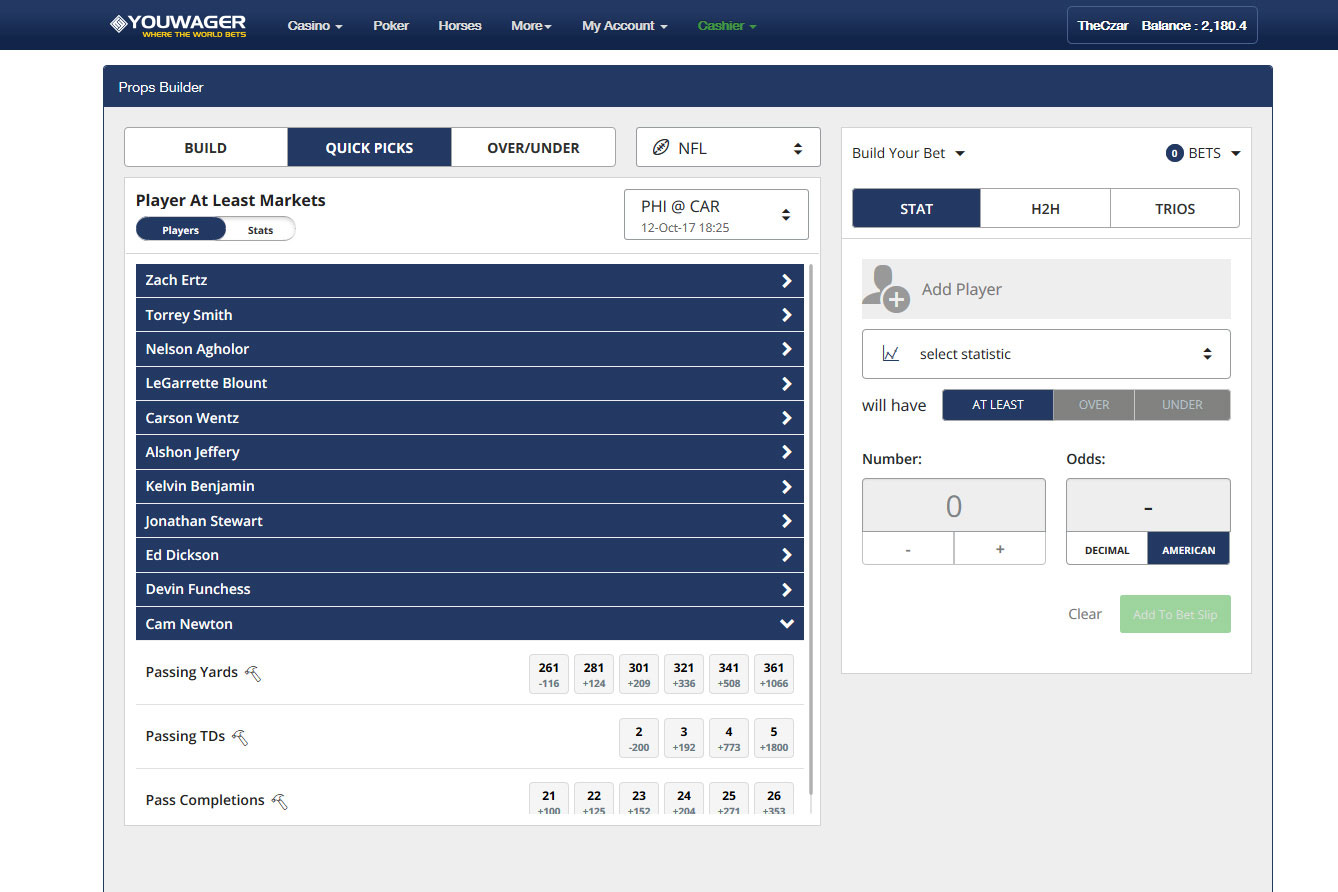
Task: Click hammer icon beside Passing TDs
Action: pyautogui.click(x=240, y=737)
